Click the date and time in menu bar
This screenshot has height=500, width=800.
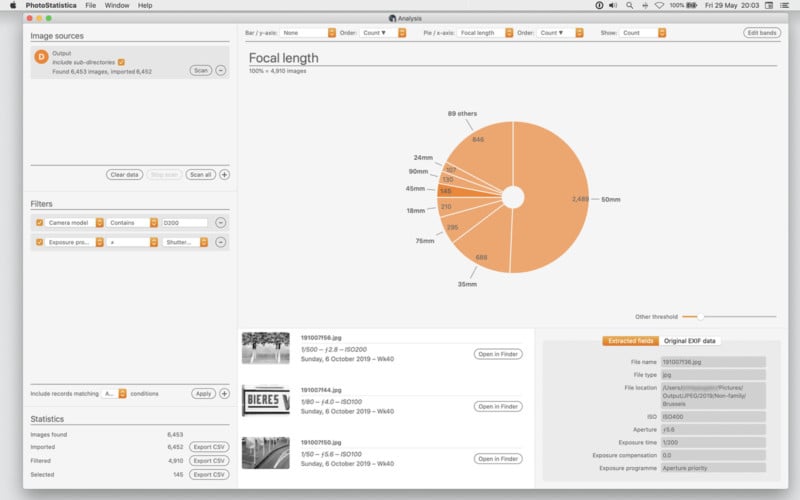[732, 5]
